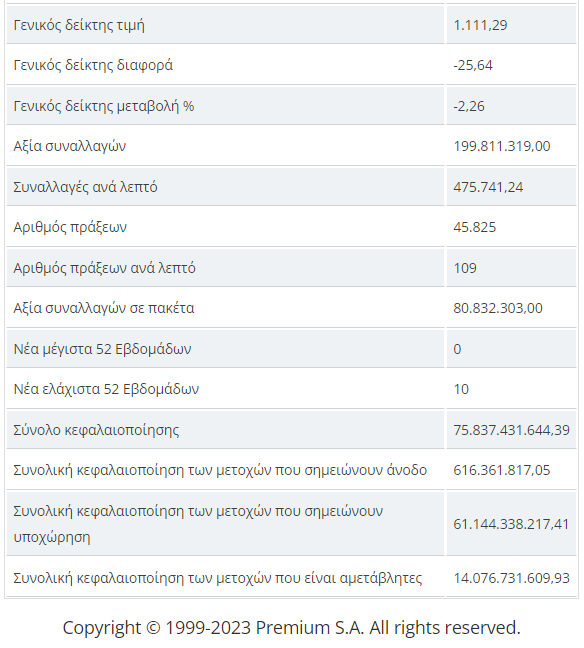The height and width of the screenshot is (648, 584).
Task: Select the value 80.832.303,00
Action: 498,308
